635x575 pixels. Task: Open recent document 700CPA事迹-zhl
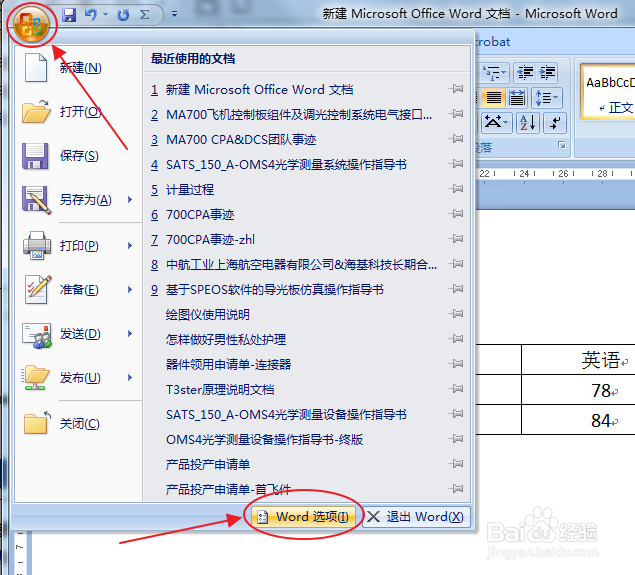(307, 240)
